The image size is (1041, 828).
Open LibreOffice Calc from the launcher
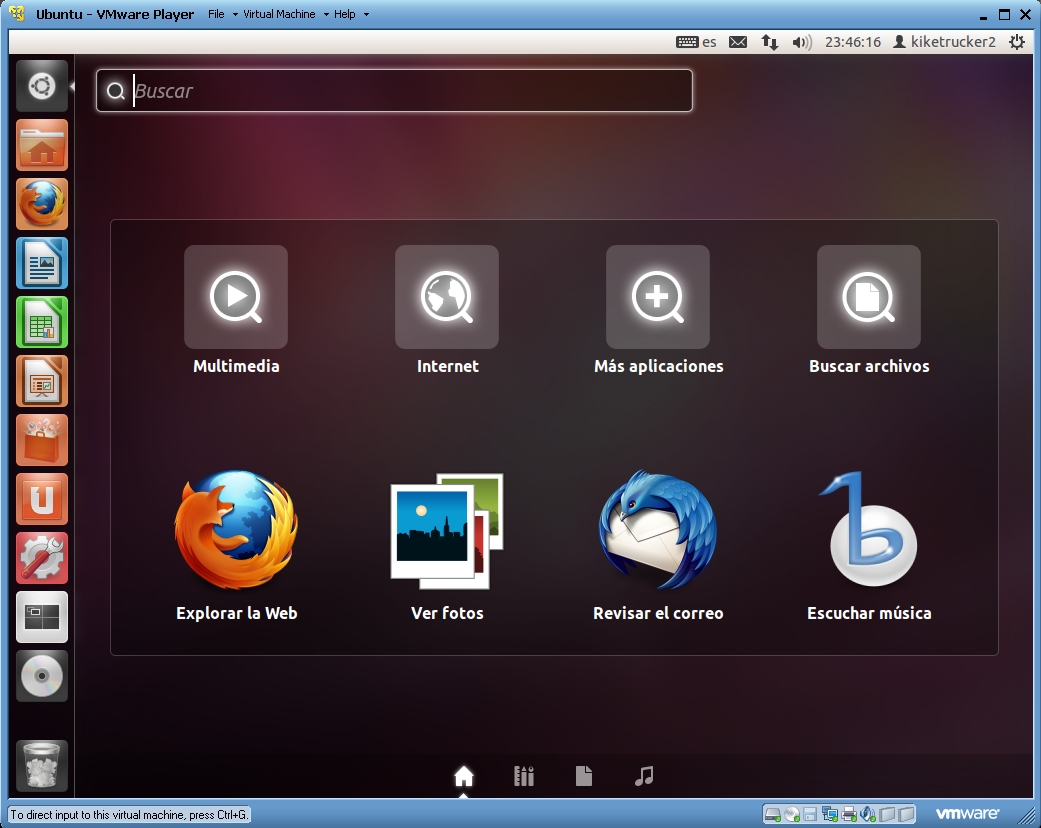coord(42,322)
